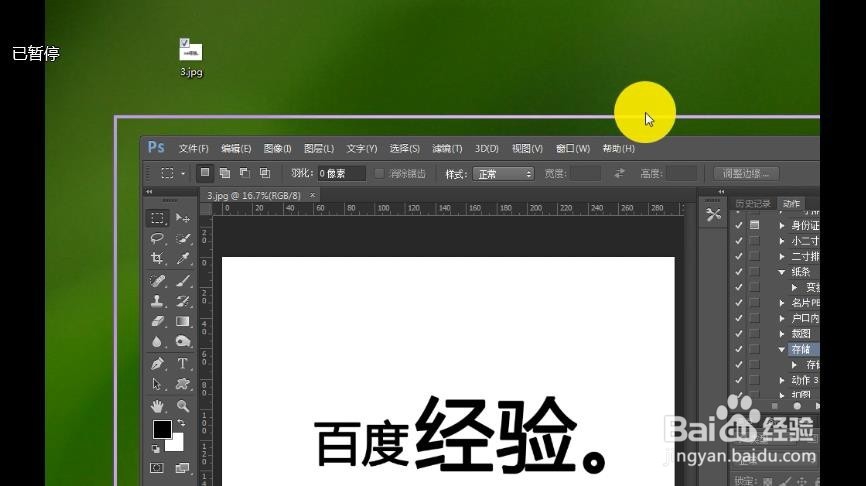Select the Custom Shape tool

tap(182, 384)
